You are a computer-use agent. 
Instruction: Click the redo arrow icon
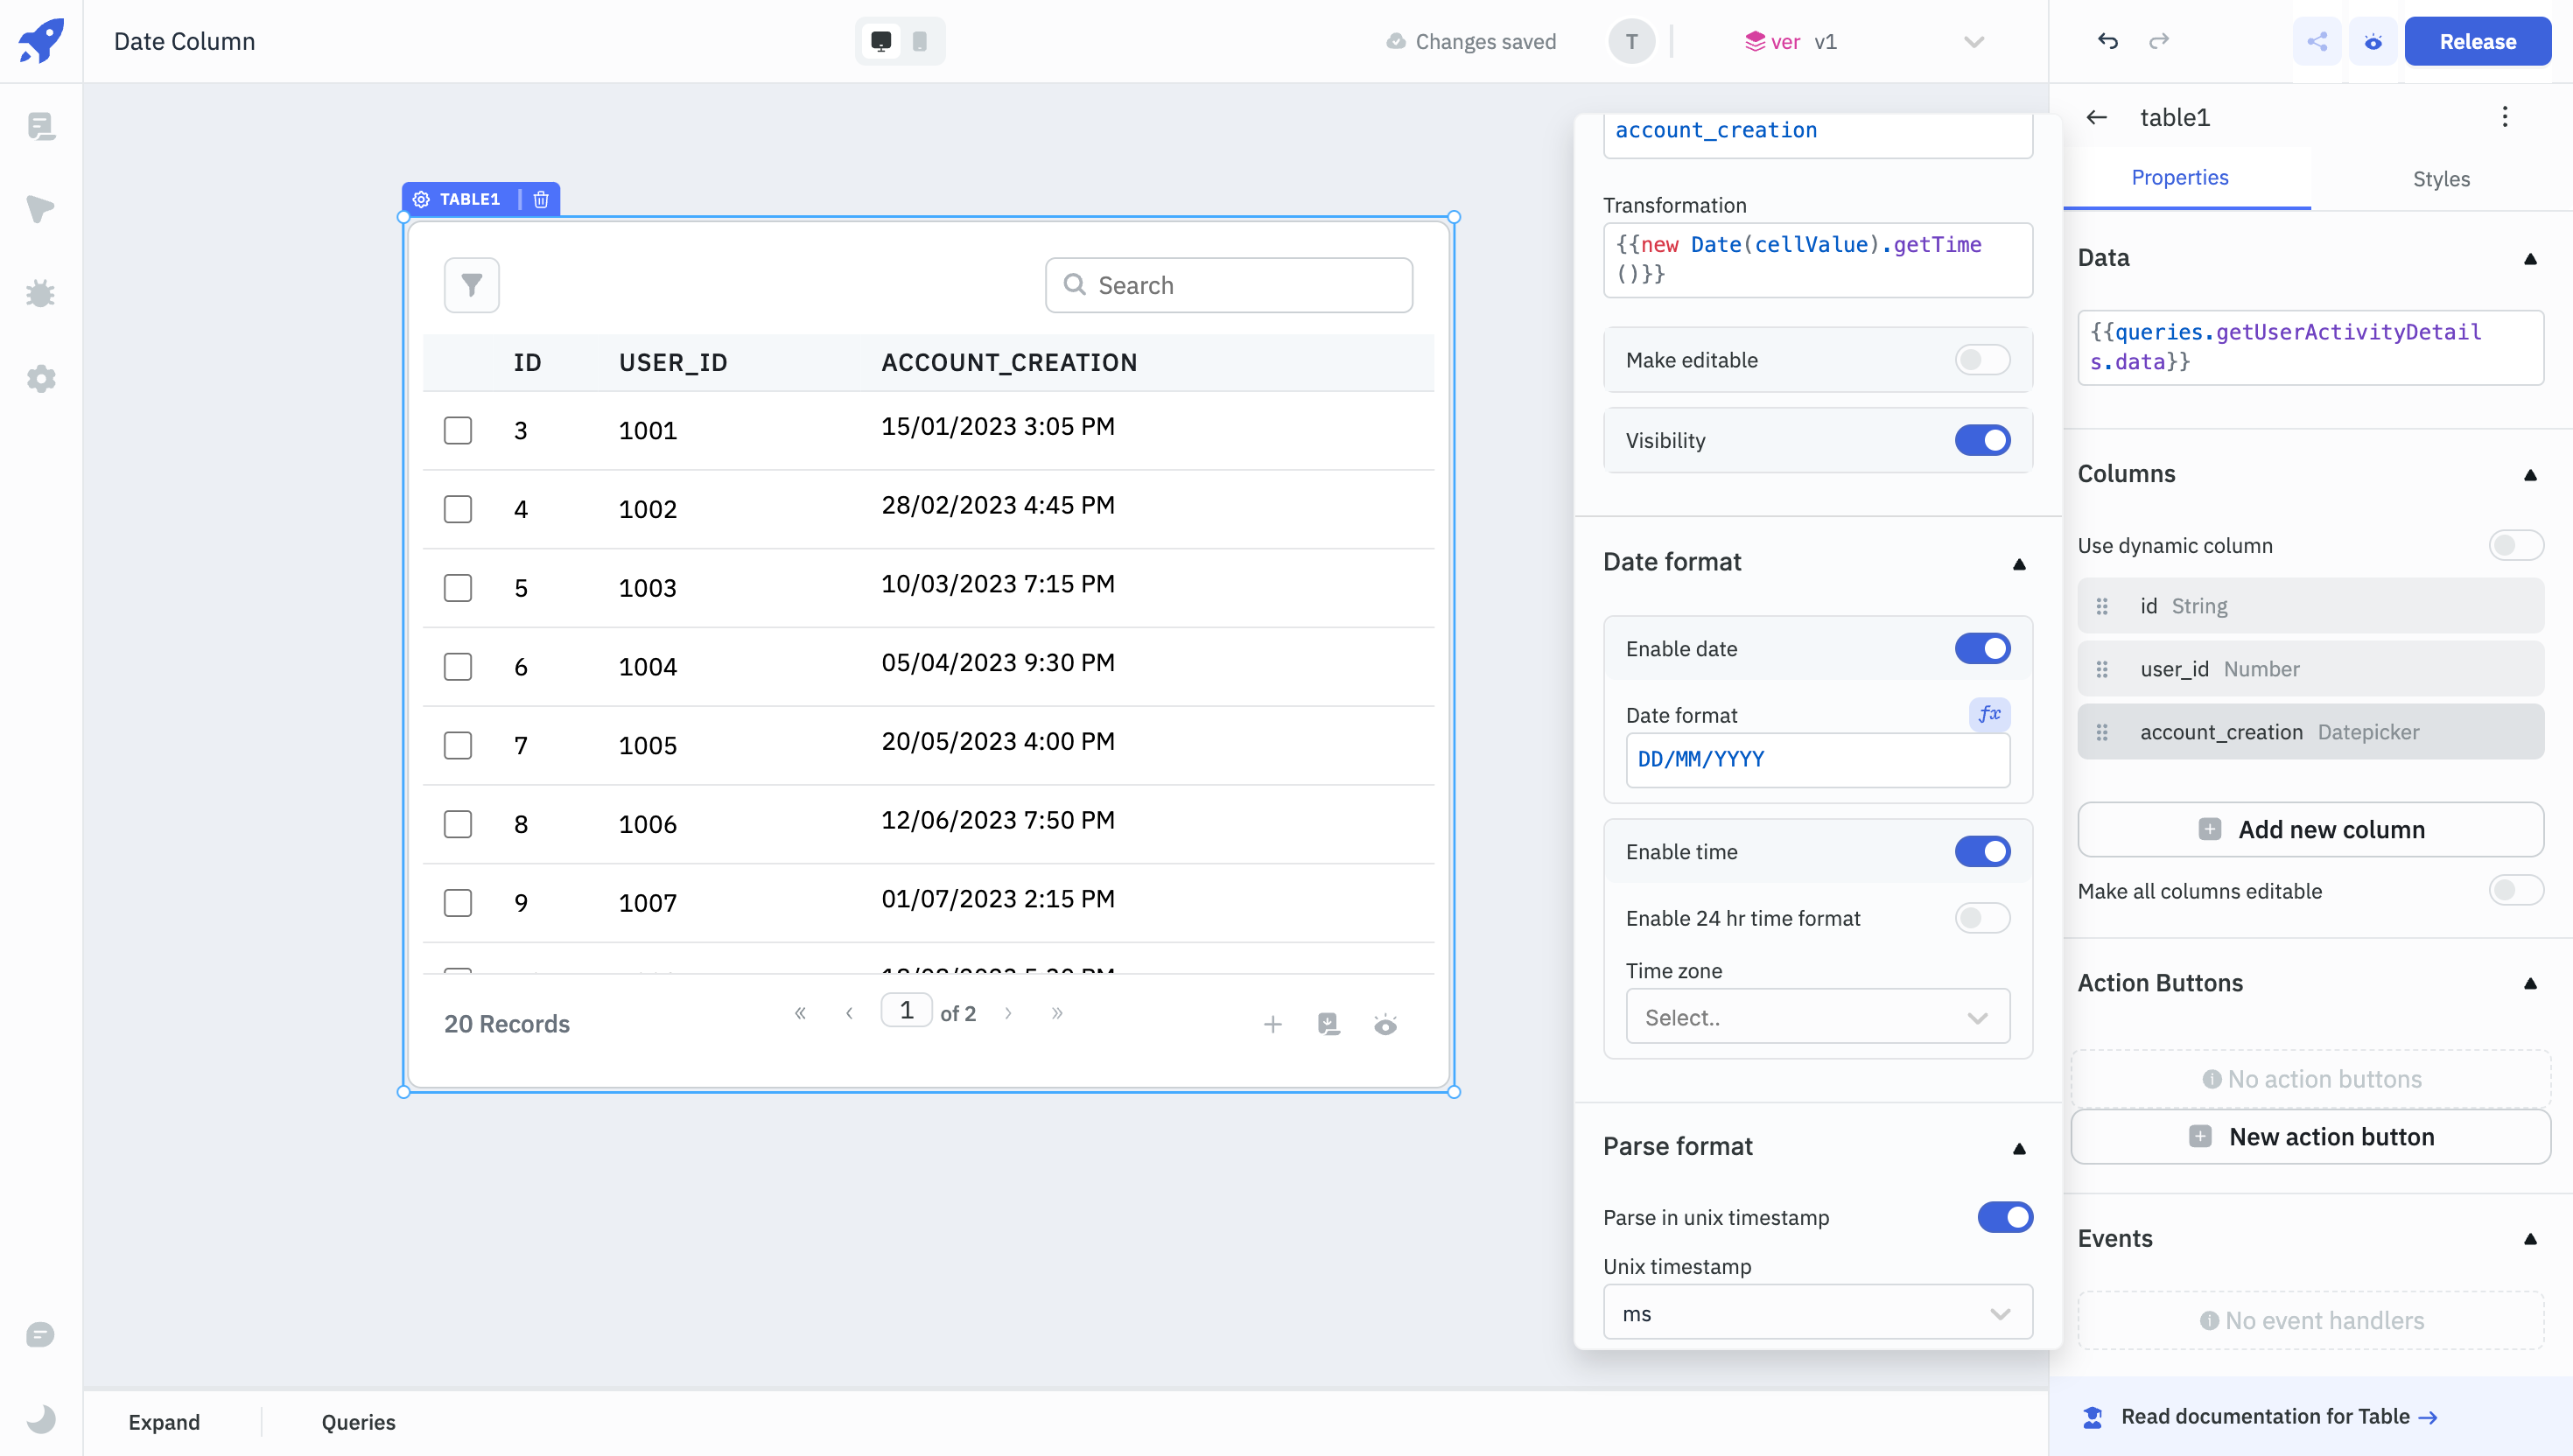point(2160,40)
